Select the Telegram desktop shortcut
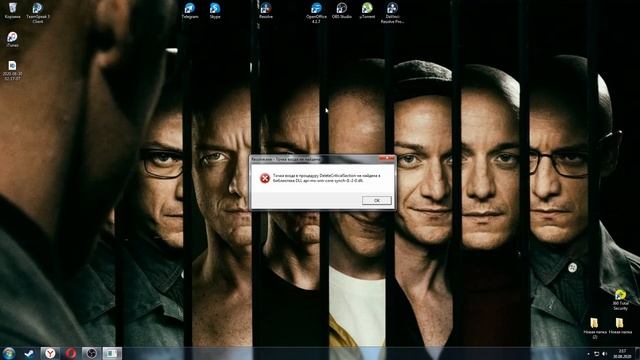This screenshot has width=640, height=360. tap(190, 11)
